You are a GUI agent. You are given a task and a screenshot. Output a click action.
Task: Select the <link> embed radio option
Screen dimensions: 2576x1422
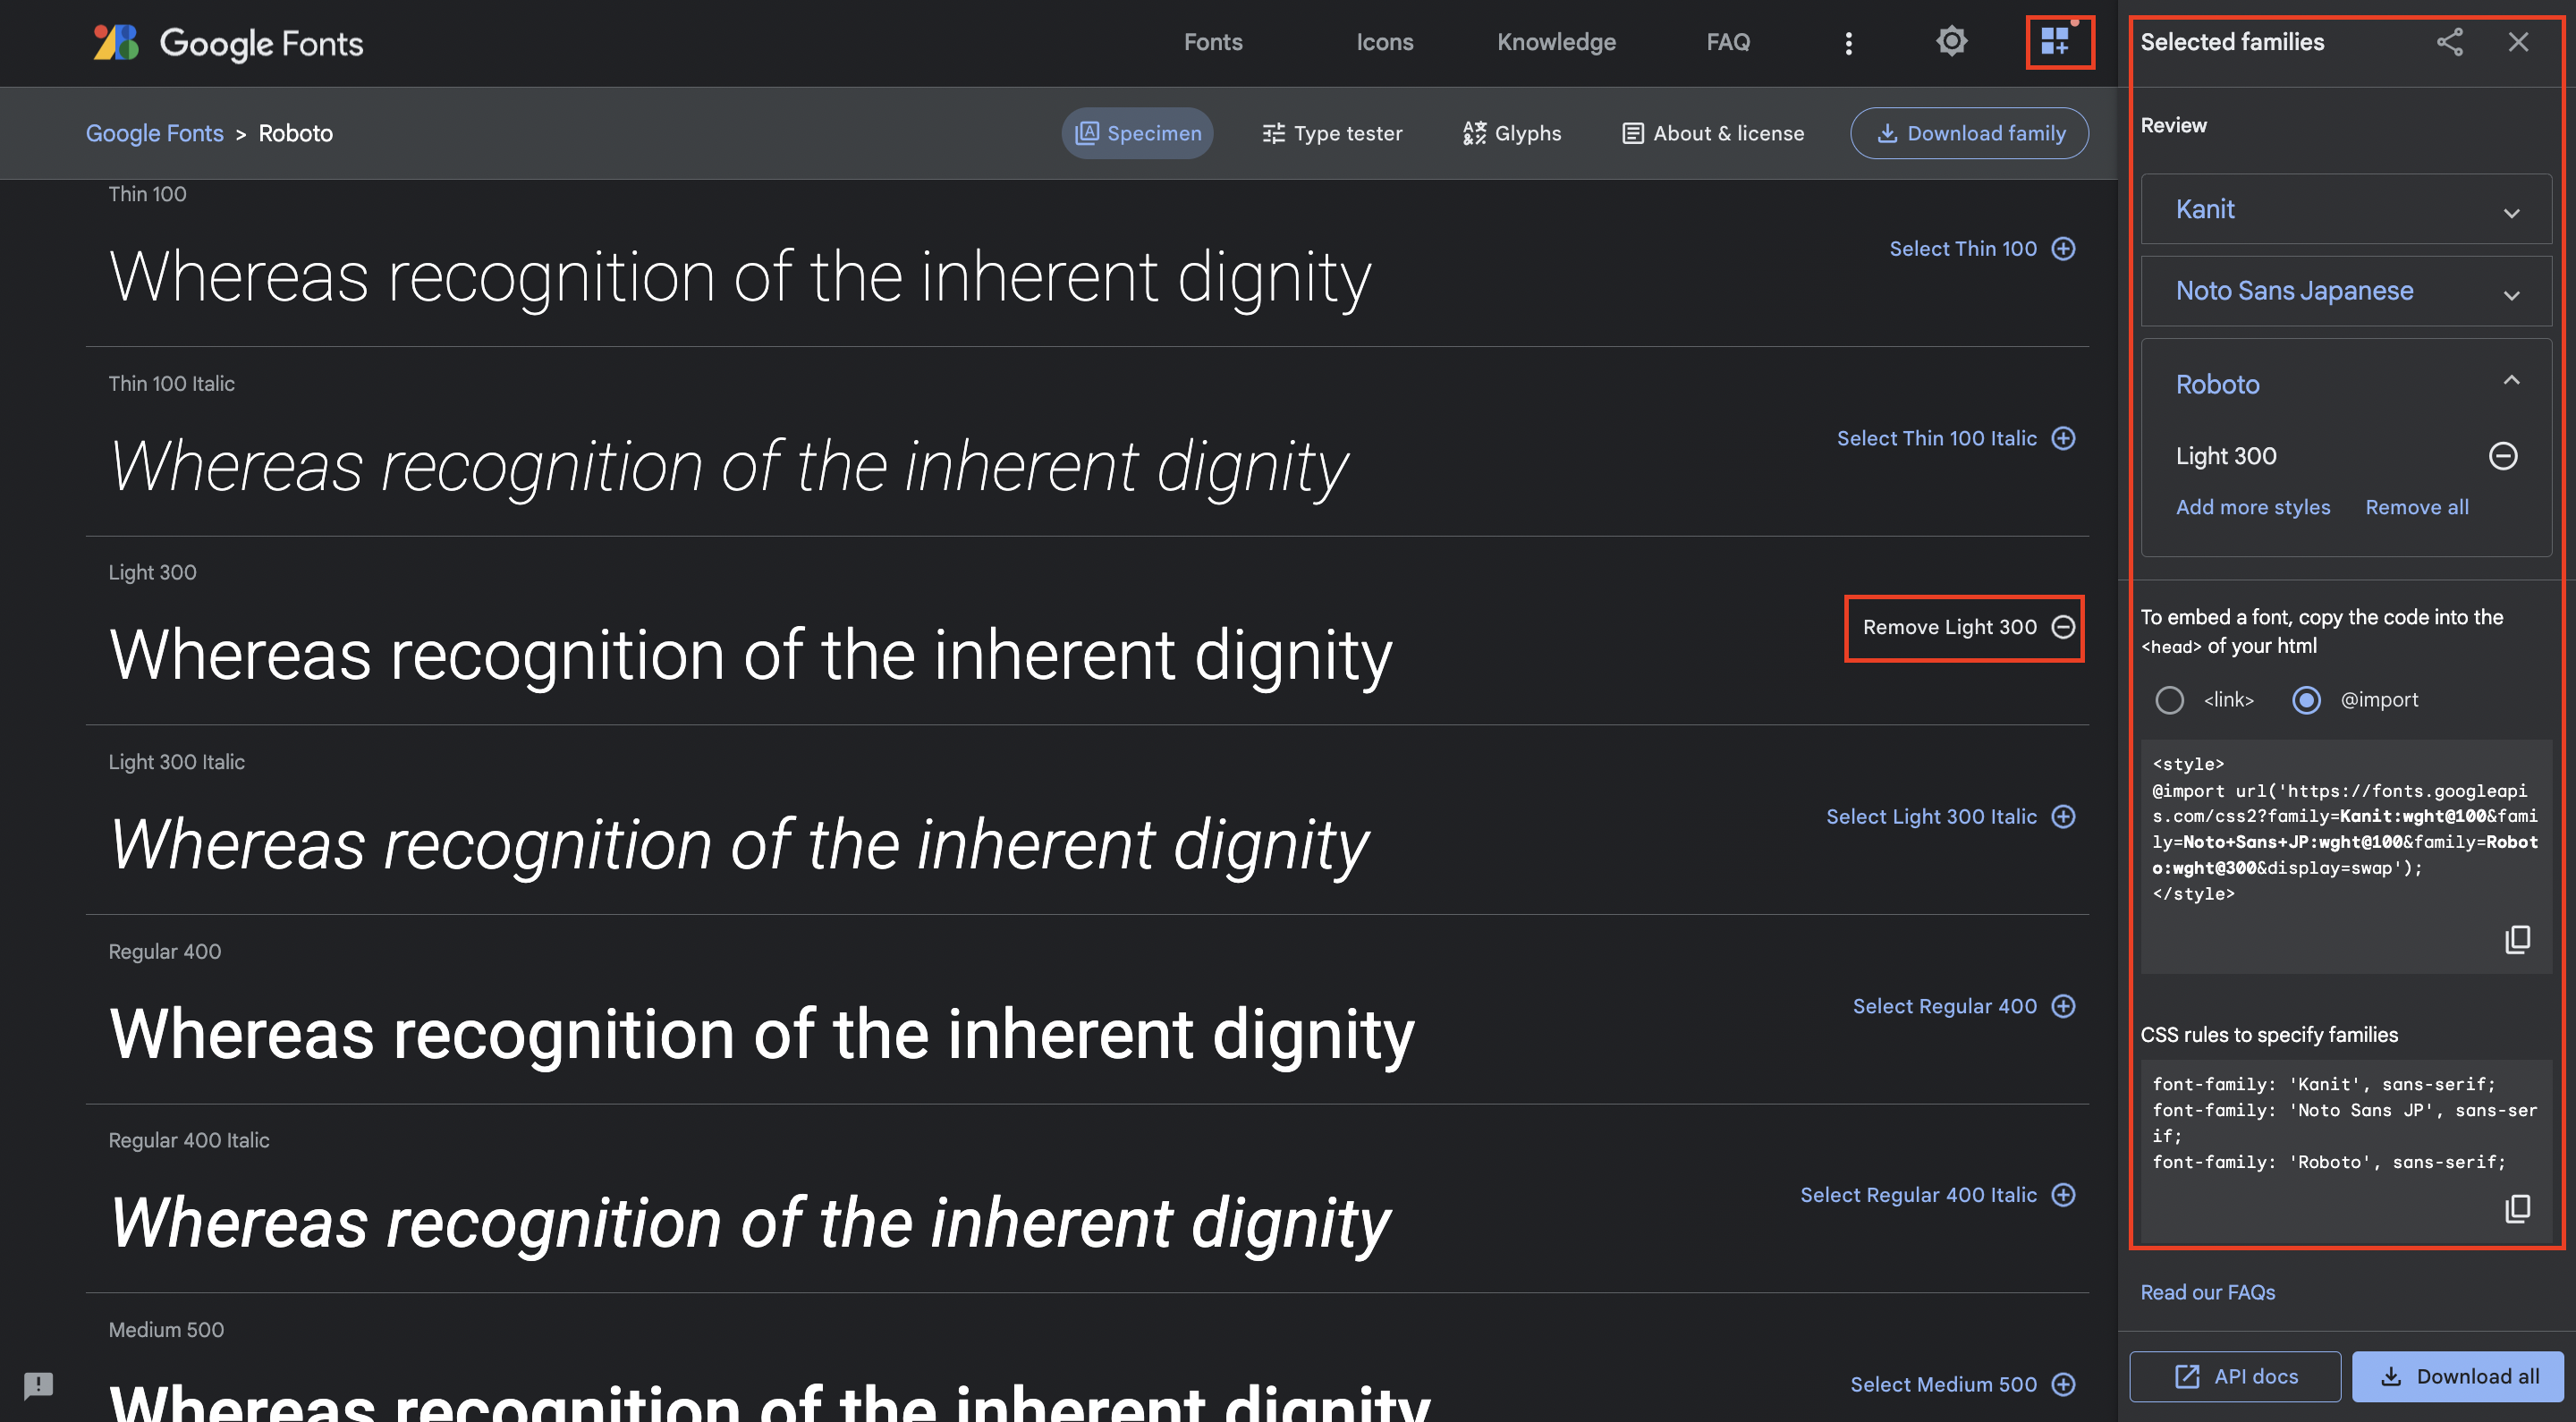pos(2169,700)
